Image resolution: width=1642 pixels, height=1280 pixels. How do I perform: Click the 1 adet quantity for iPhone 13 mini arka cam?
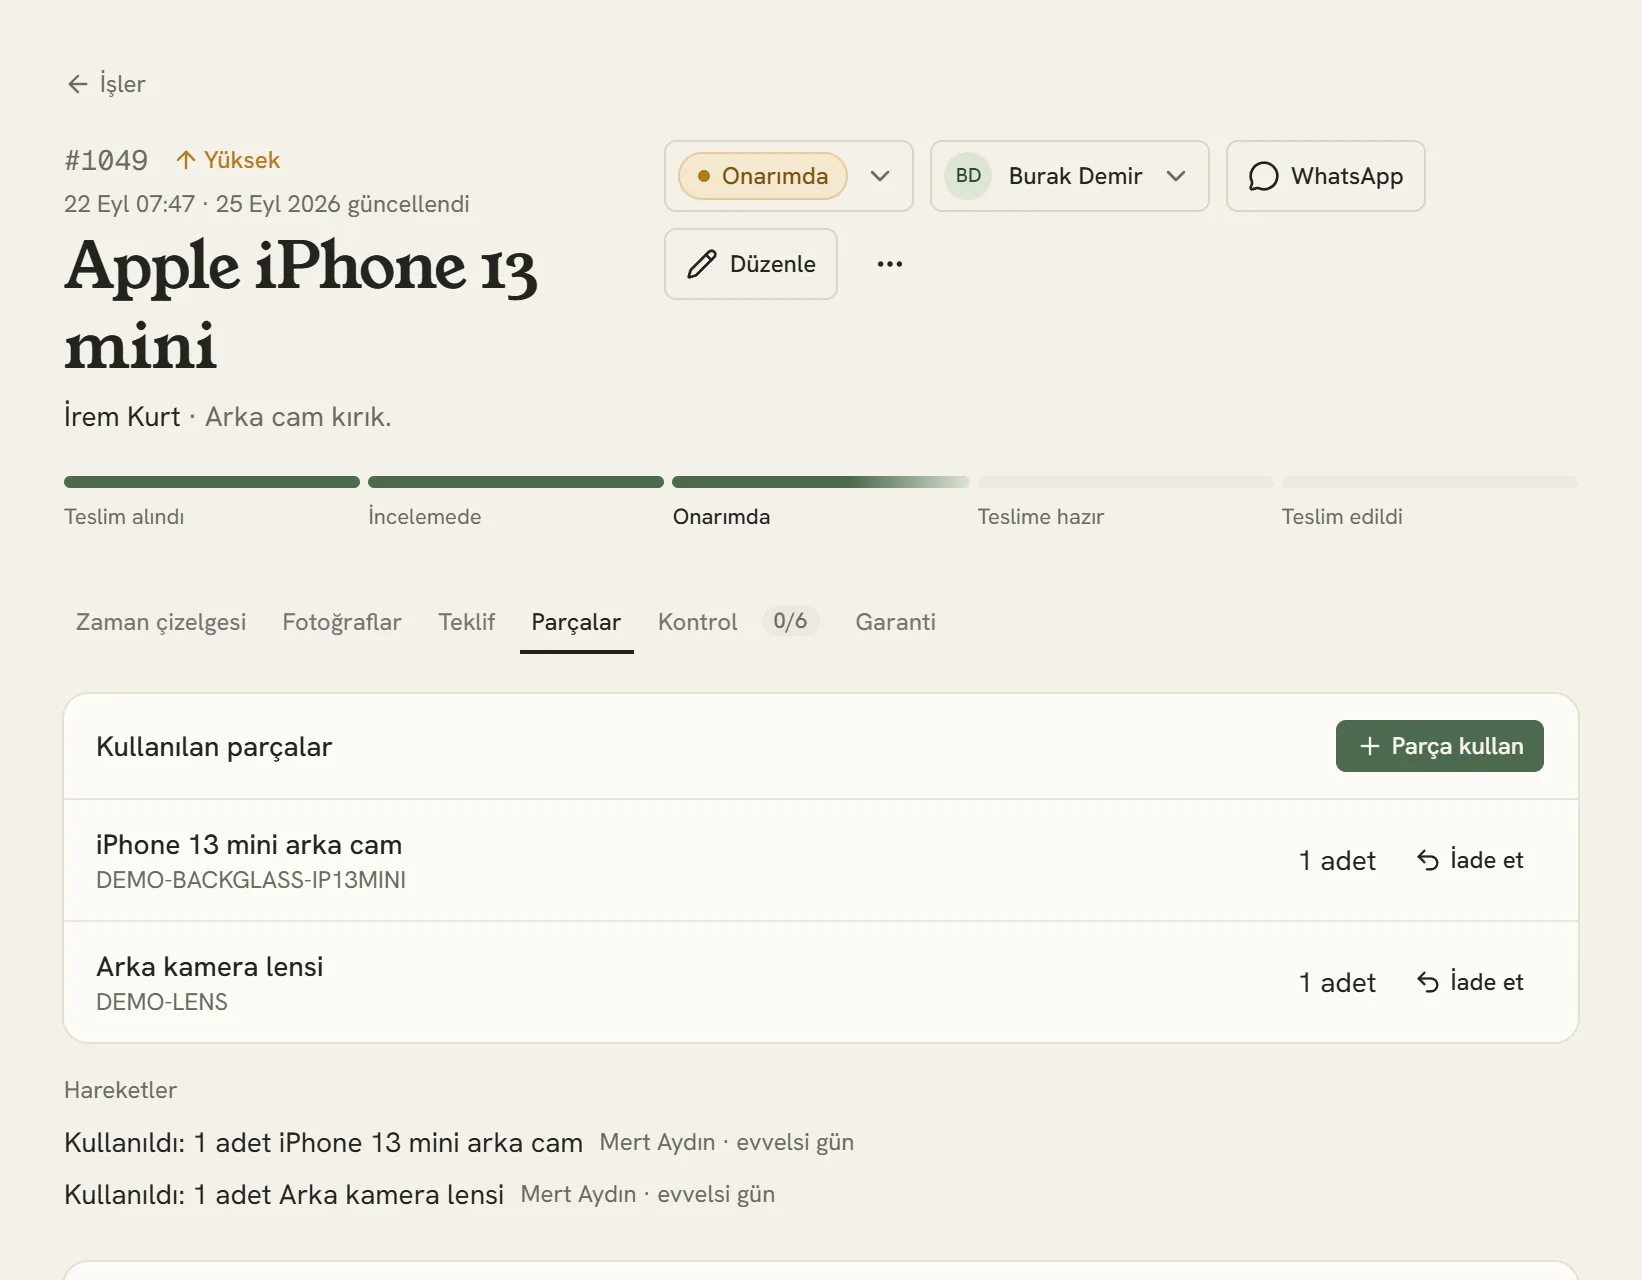pos(1337,860)
